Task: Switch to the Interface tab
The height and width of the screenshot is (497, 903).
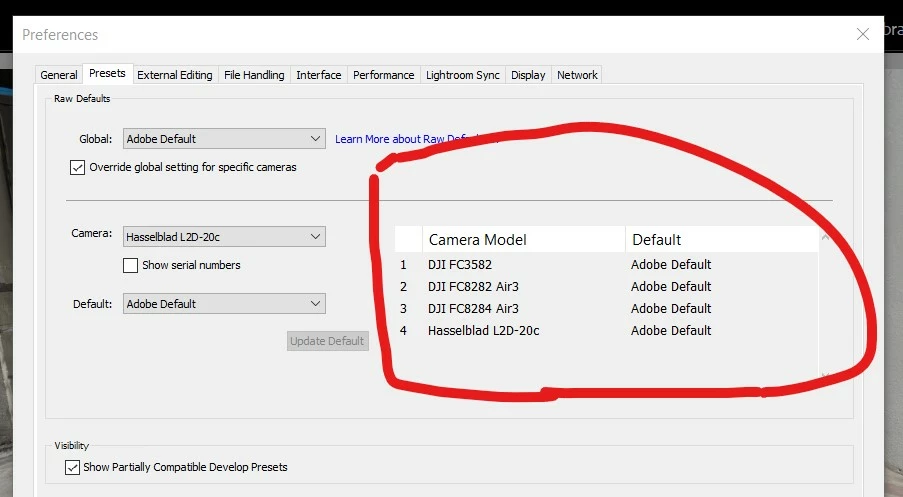Action: pos(318,75)
